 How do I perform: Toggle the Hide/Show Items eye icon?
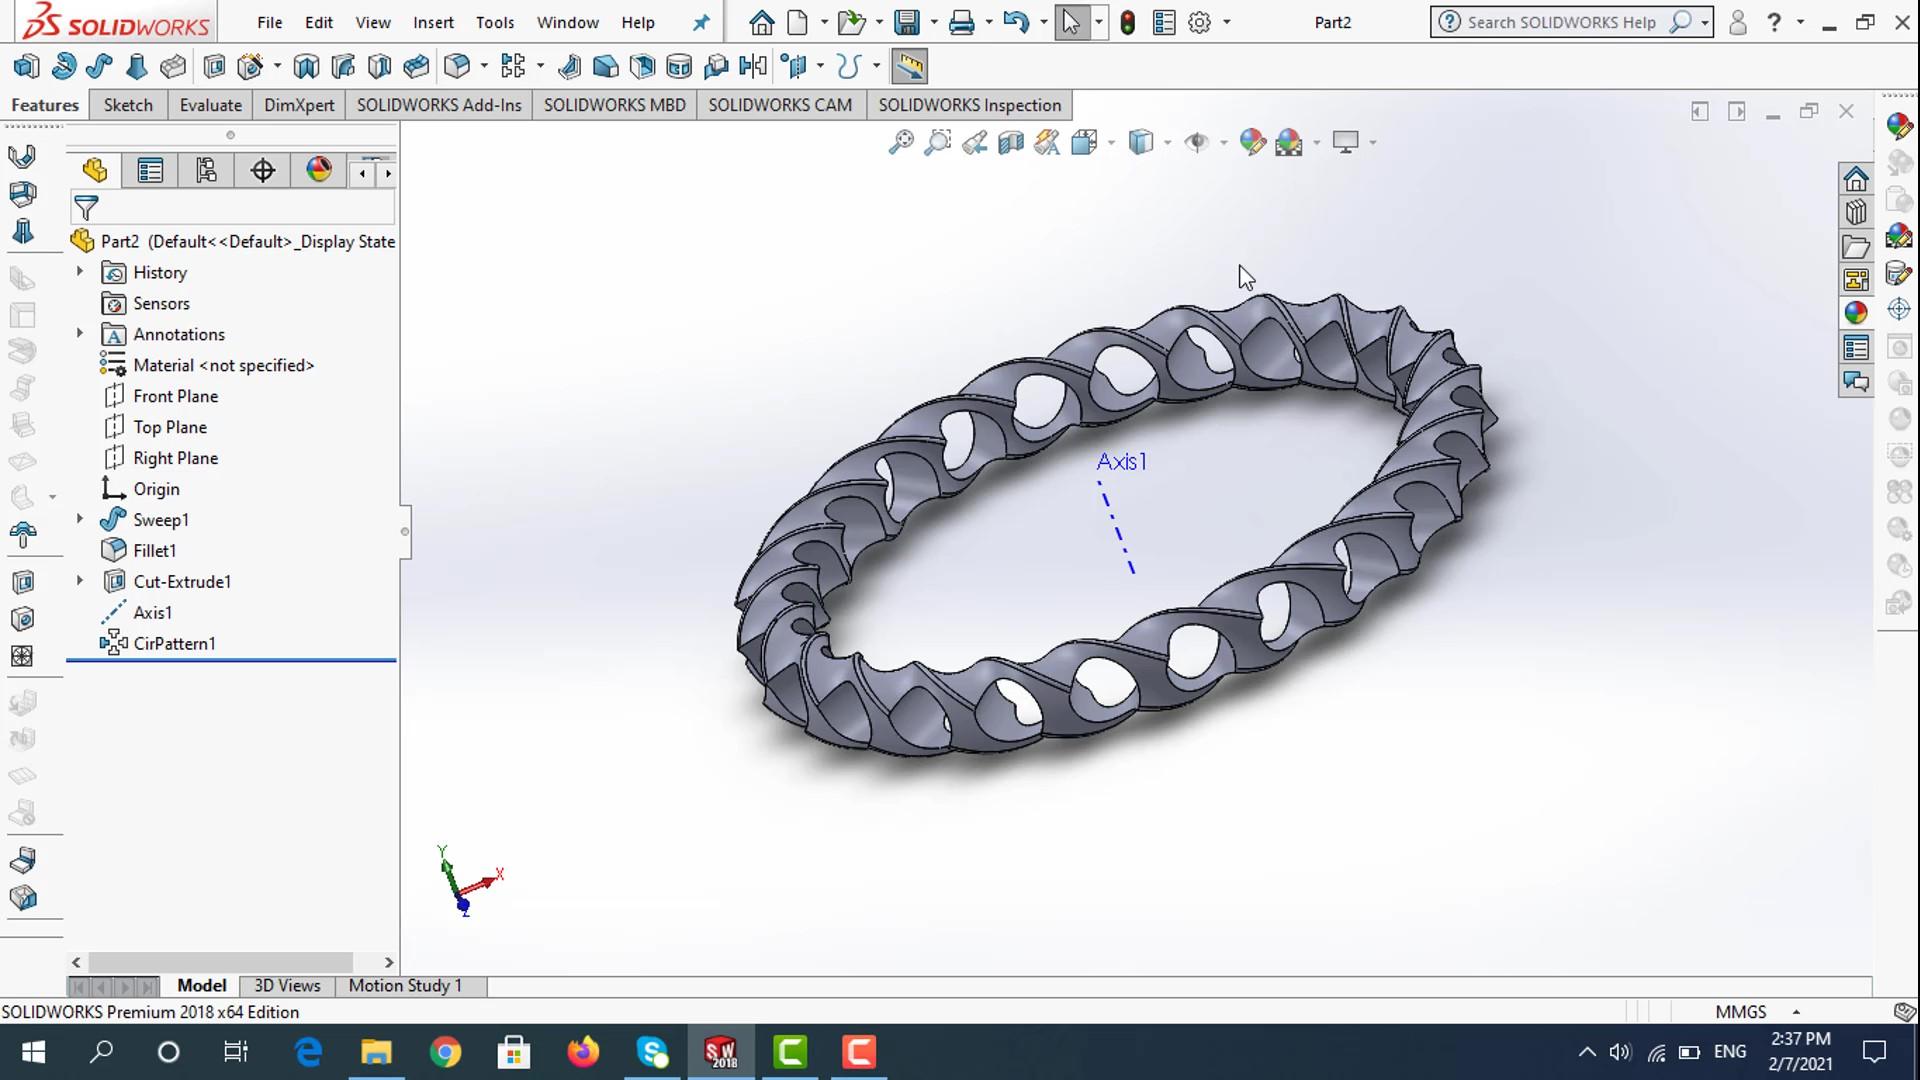(x=1196, y=142)
